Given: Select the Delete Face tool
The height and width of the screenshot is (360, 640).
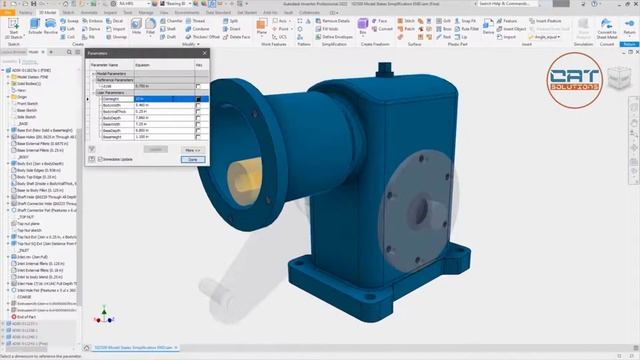Looking at the screenshot, I should coord(236,37).
